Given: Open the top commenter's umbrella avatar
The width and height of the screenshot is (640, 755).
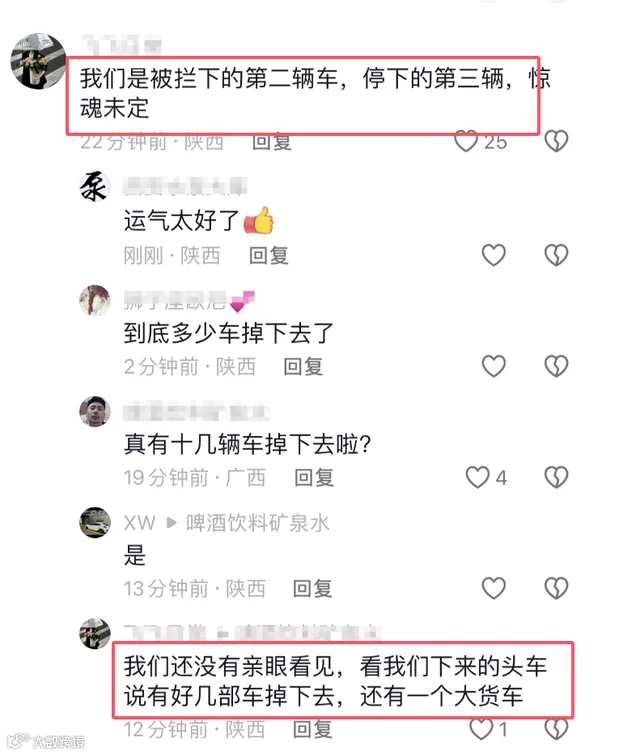Looking at the screenshot, I should pos(39,61).
